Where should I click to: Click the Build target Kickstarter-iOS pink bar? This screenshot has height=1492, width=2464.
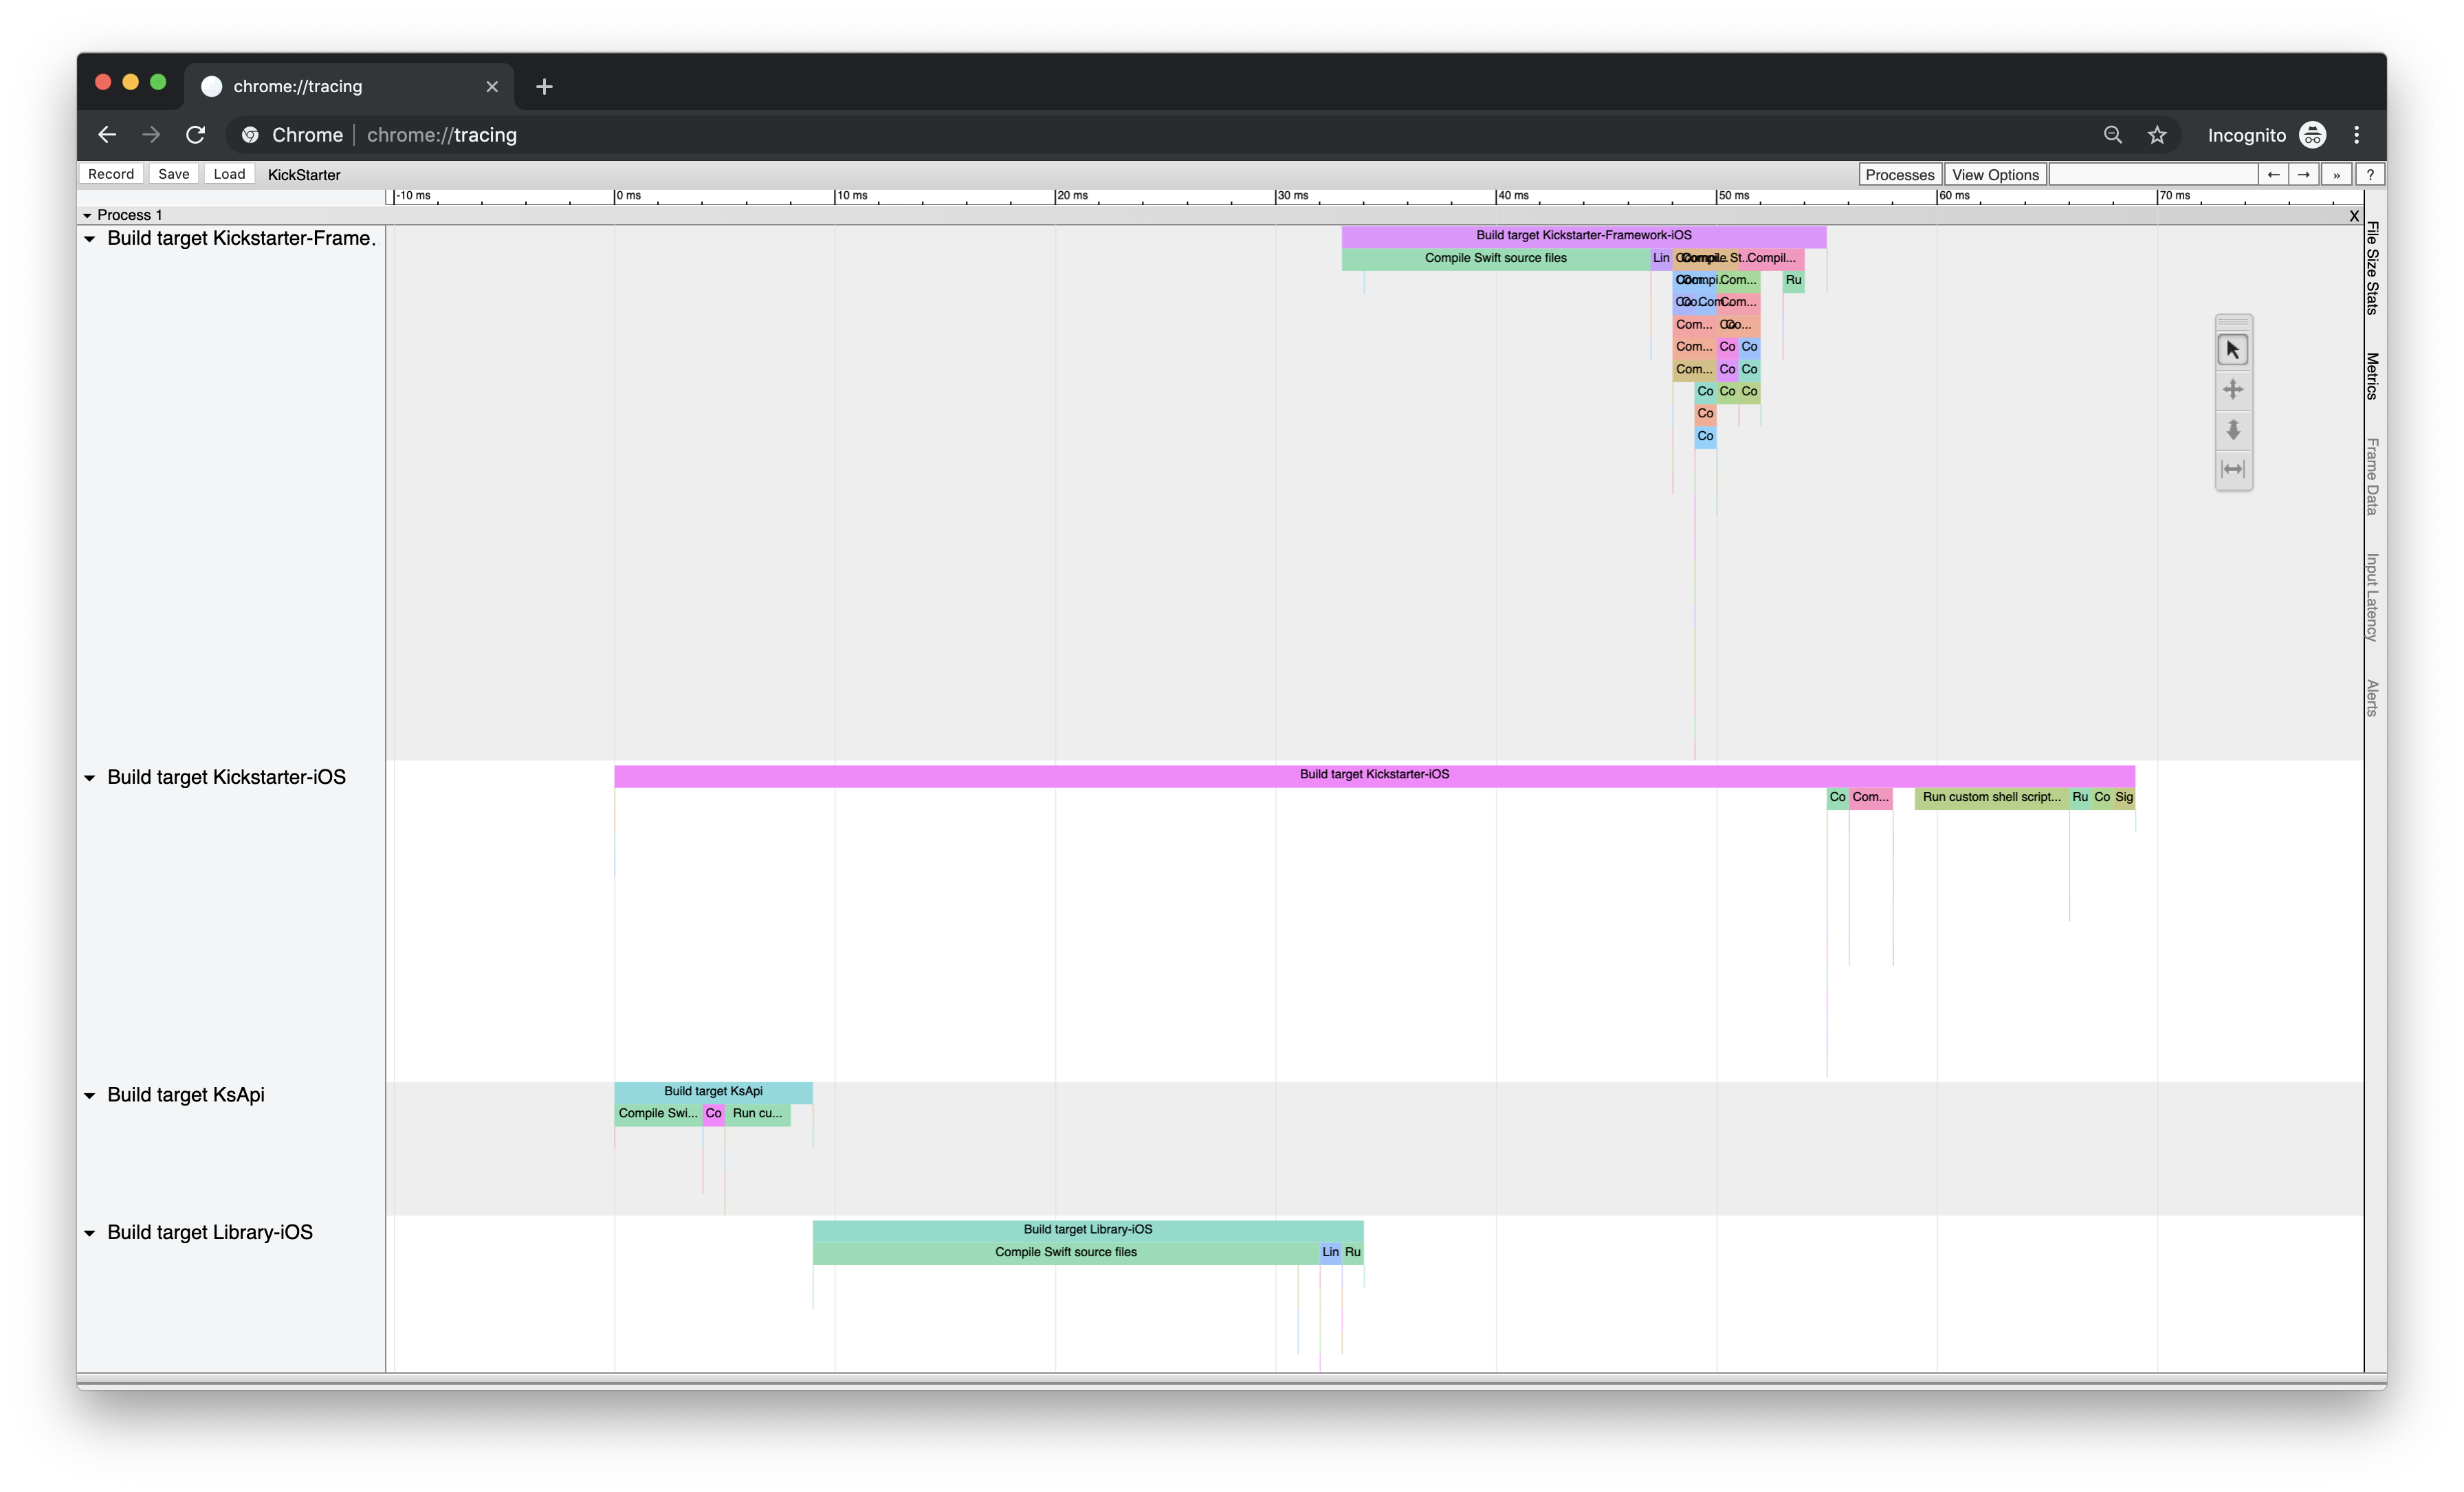(x=1374, y=774)
